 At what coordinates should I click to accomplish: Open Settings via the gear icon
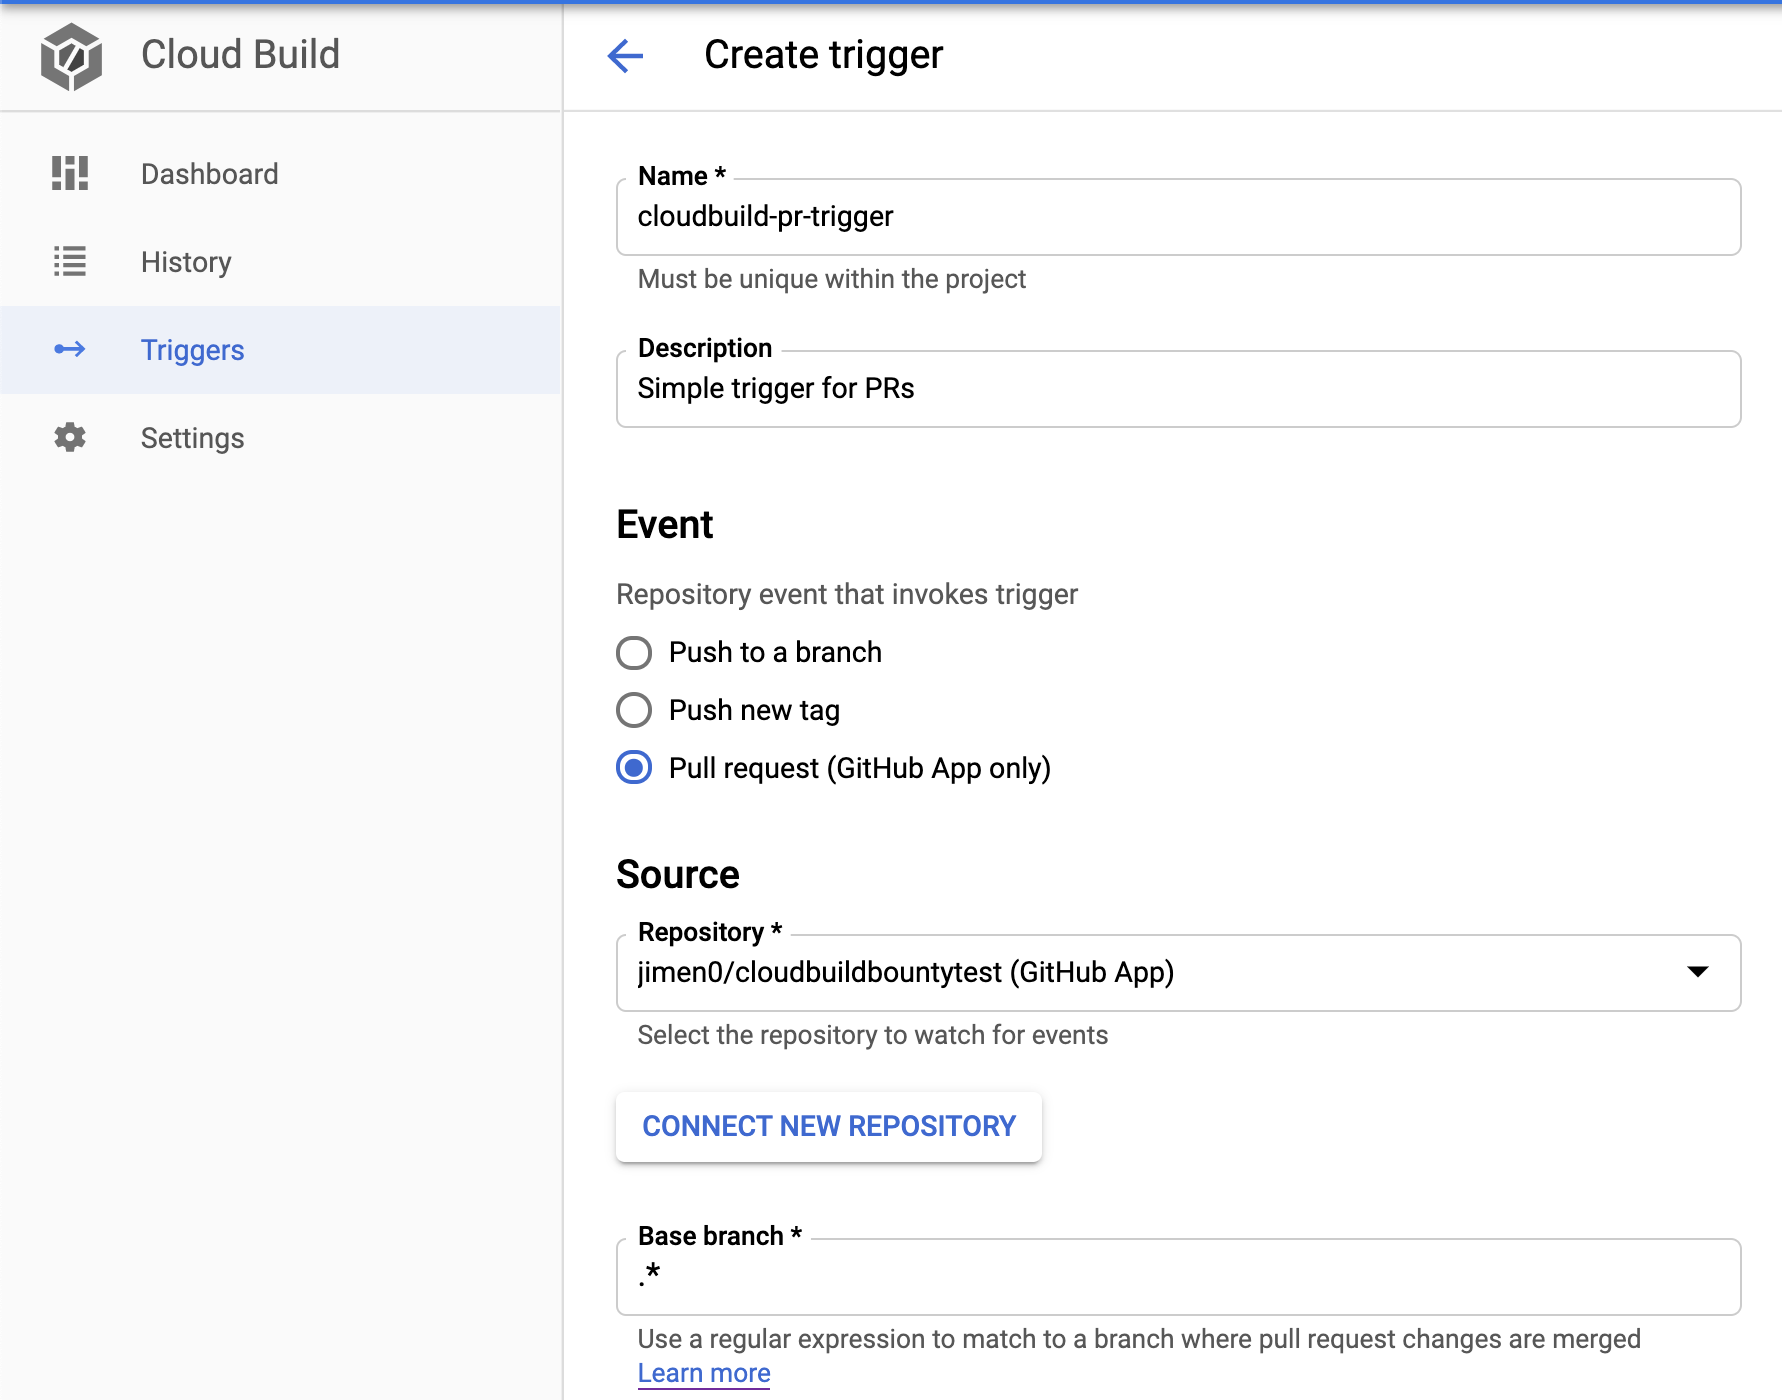(69, 437)
